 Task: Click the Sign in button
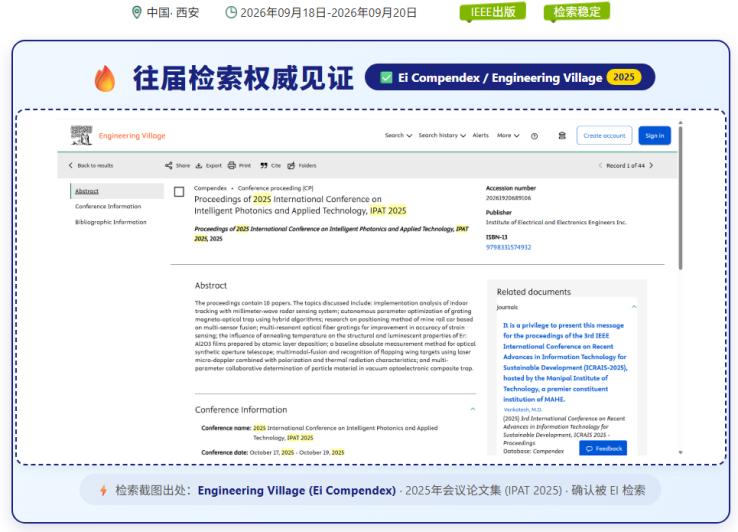(x=655, y=136)
